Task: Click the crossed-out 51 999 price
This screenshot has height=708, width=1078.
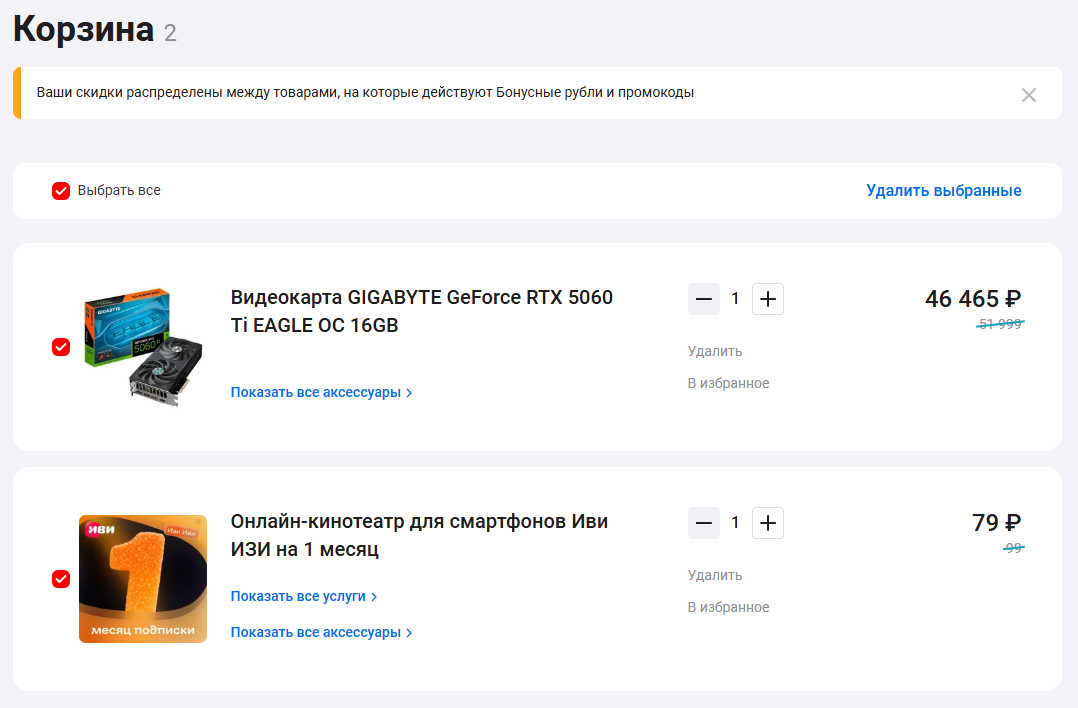Action: point(1000,324)
